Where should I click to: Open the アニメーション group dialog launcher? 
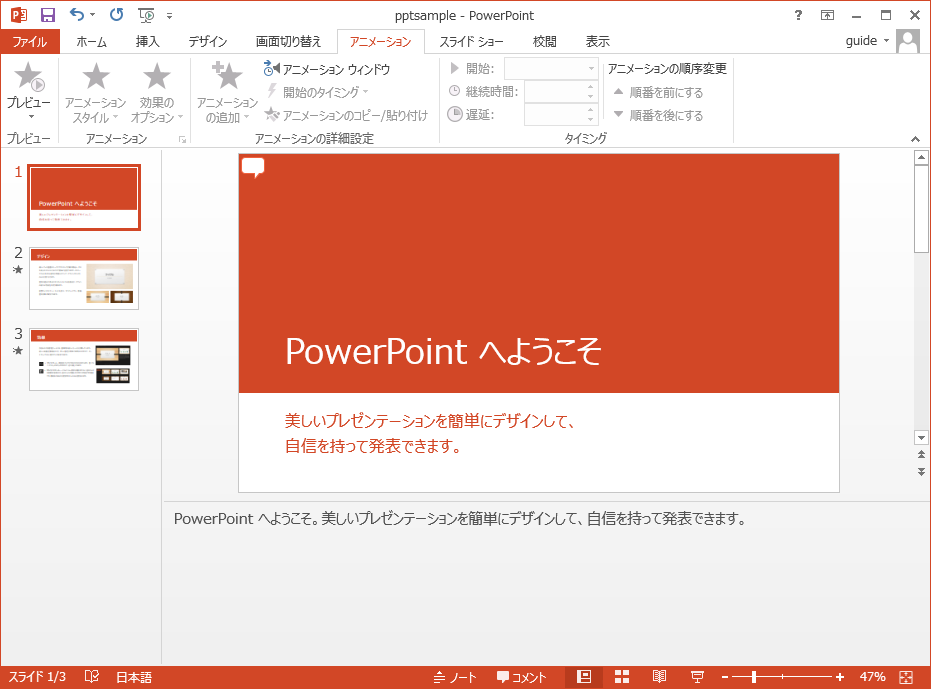[182, 140]
